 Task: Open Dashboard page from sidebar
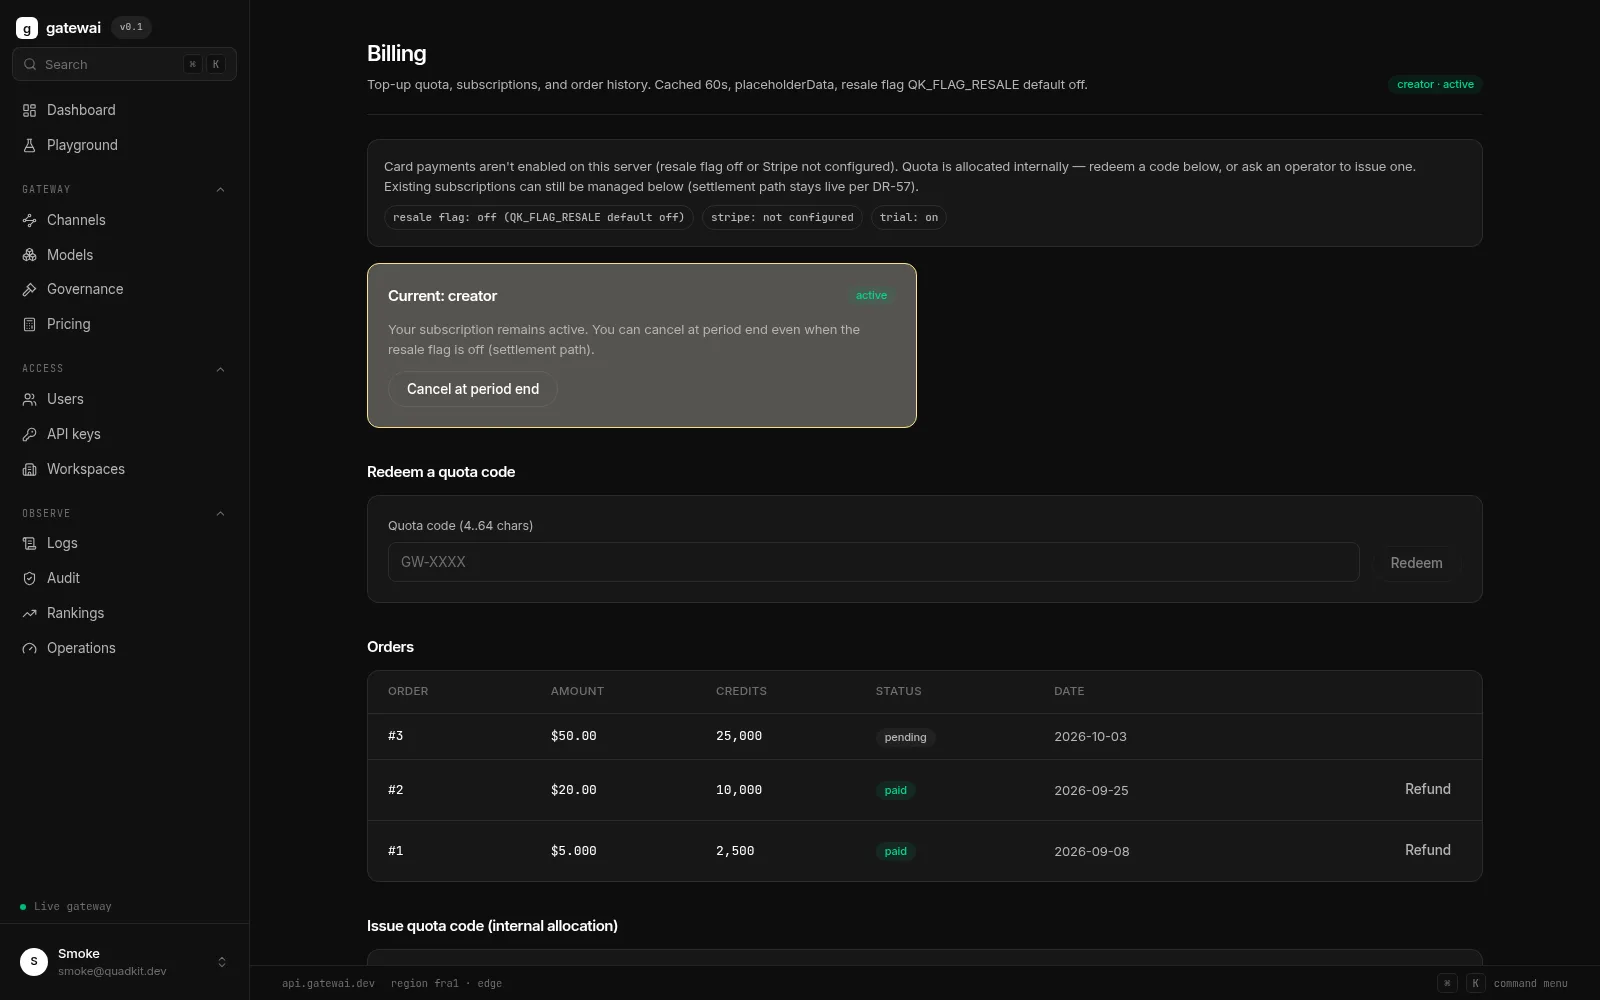tap(124, 110)
